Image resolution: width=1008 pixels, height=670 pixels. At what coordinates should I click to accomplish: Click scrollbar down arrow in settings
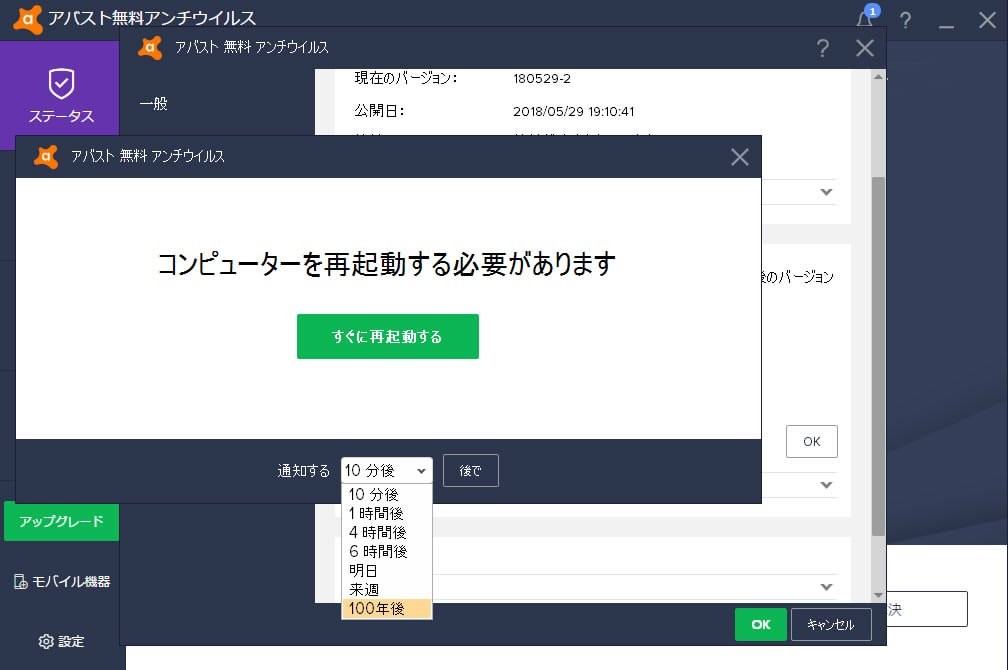click(878, 595)
